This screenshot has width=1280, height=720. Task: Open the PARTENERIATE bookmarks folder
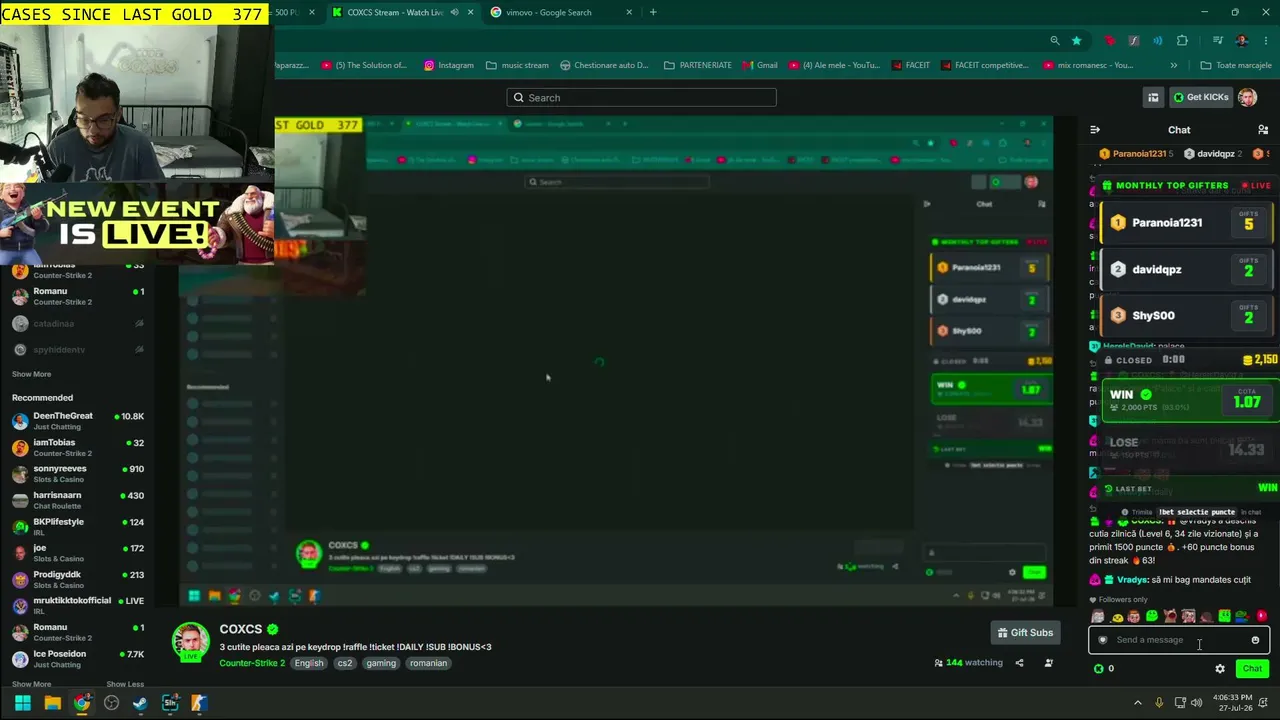pos(699,65)
